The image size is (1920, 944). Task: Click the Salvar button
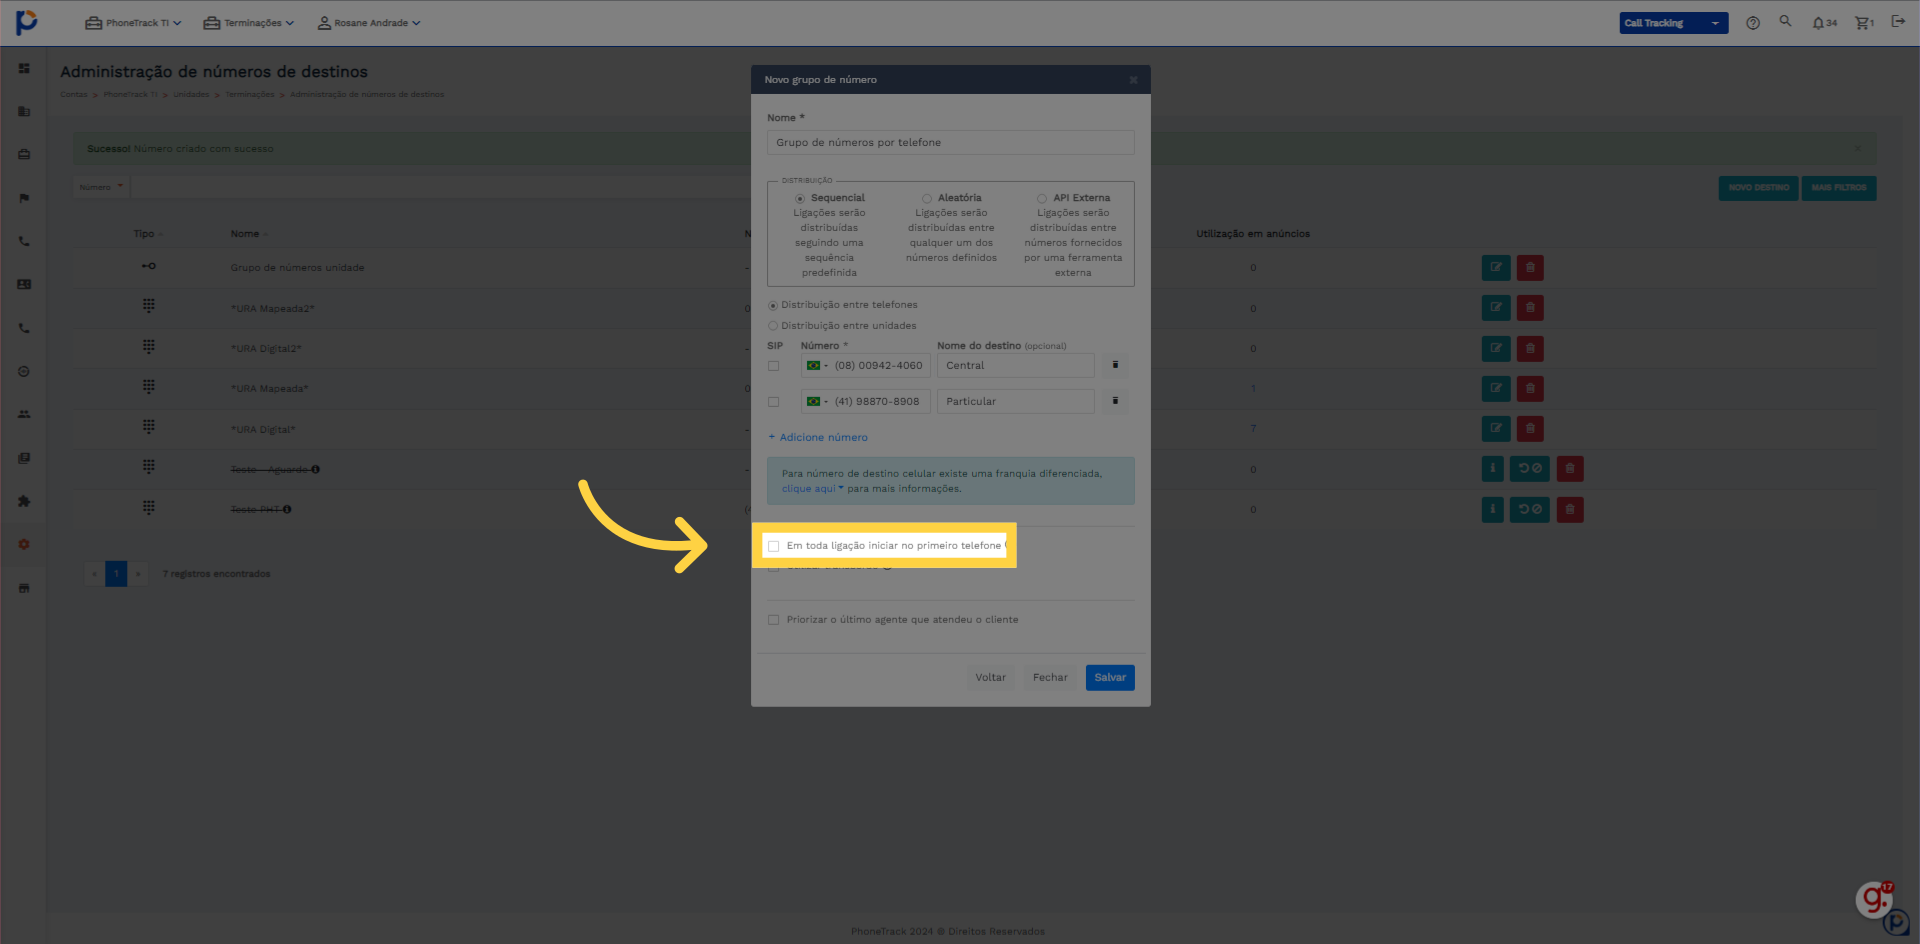[x=1109, y=678]
